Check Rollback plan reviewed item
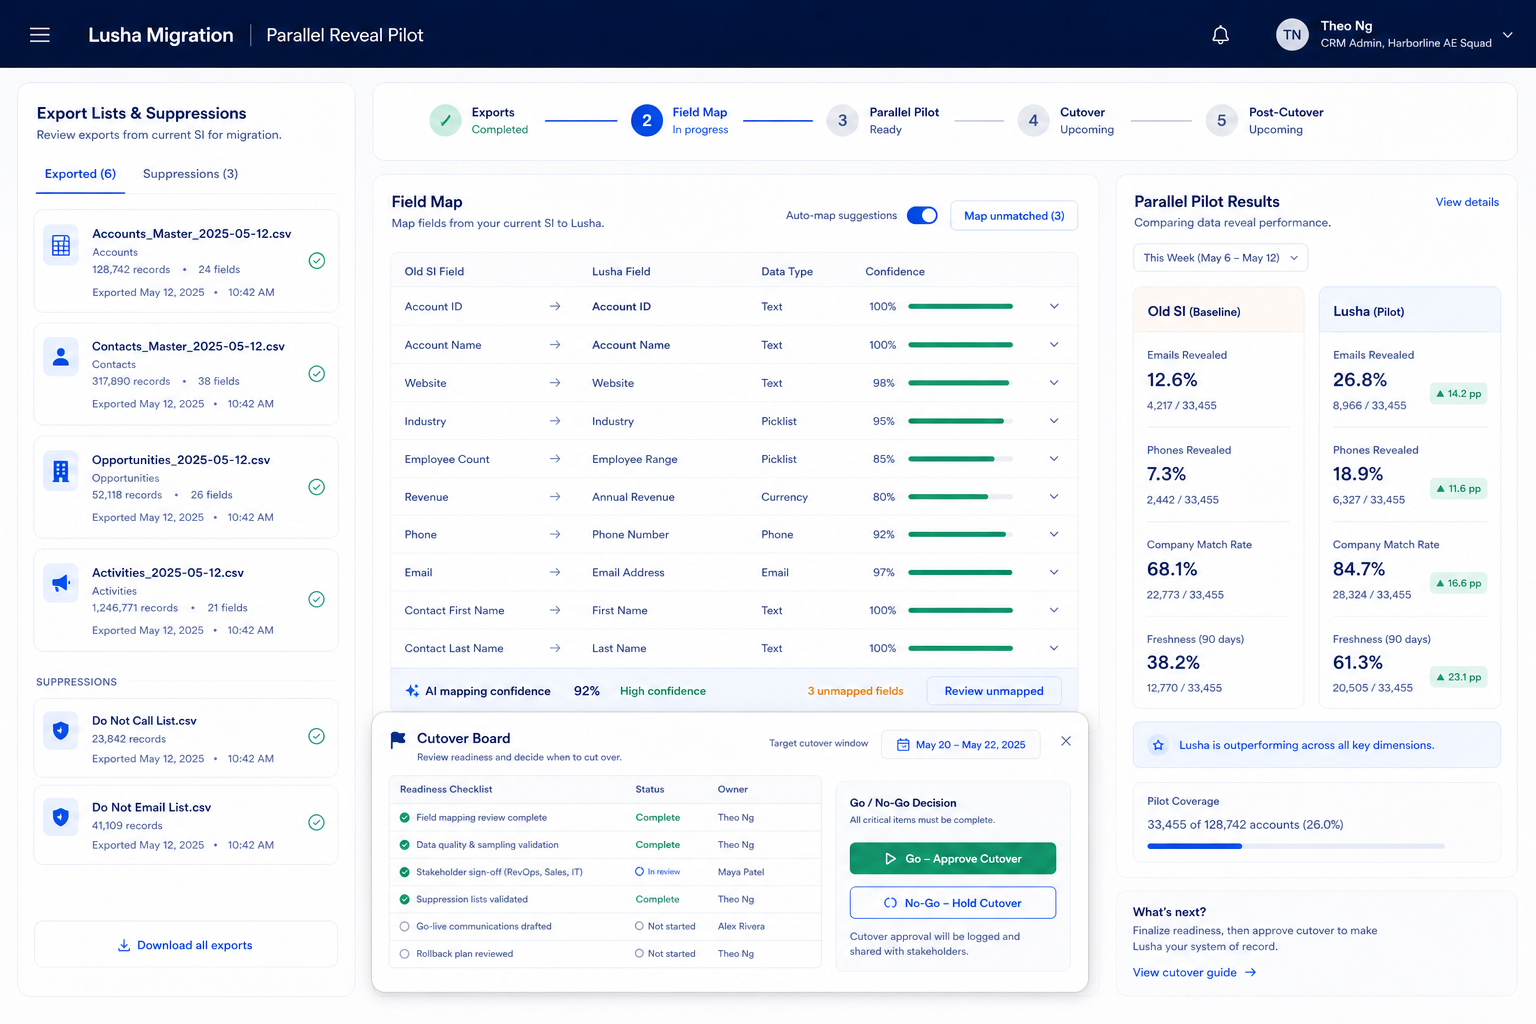 pos(405,954)
